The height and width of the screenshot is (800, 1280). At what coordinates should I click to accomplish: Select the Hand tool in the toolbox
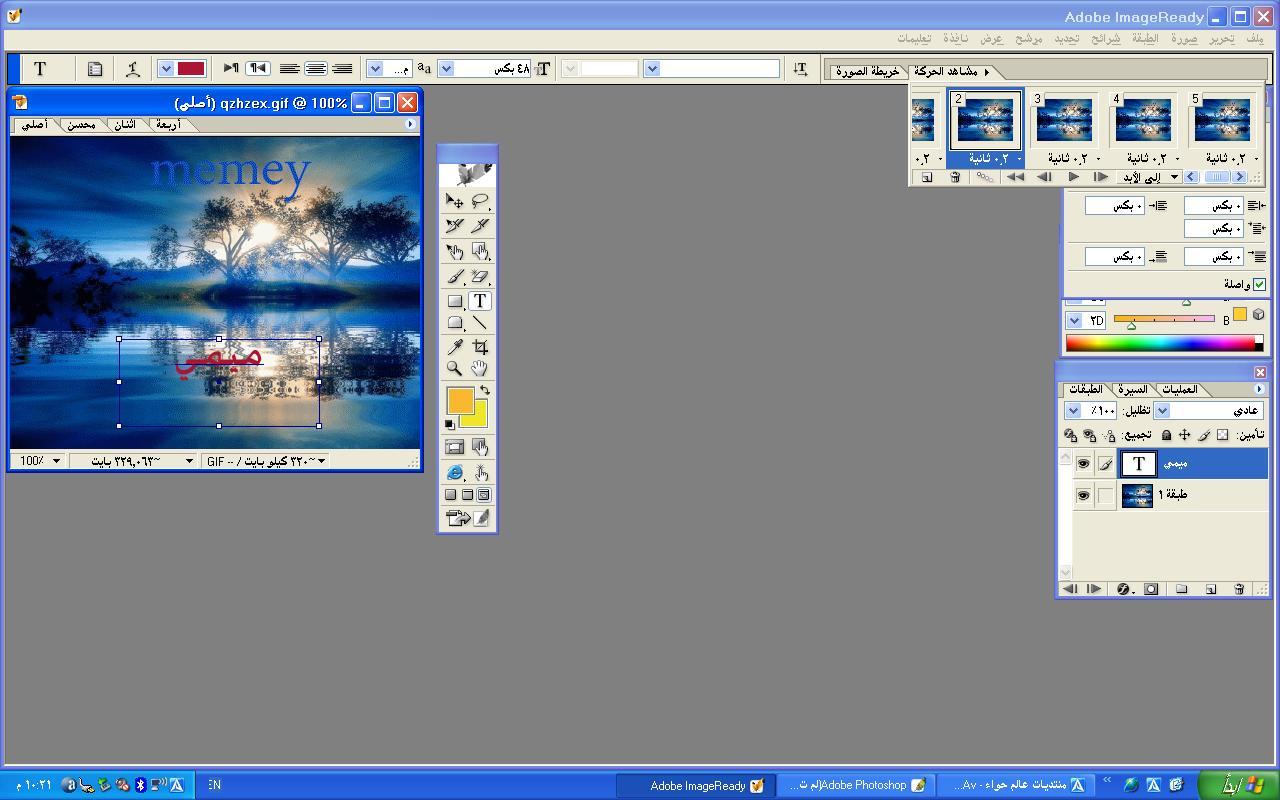(x=480, y=369)
